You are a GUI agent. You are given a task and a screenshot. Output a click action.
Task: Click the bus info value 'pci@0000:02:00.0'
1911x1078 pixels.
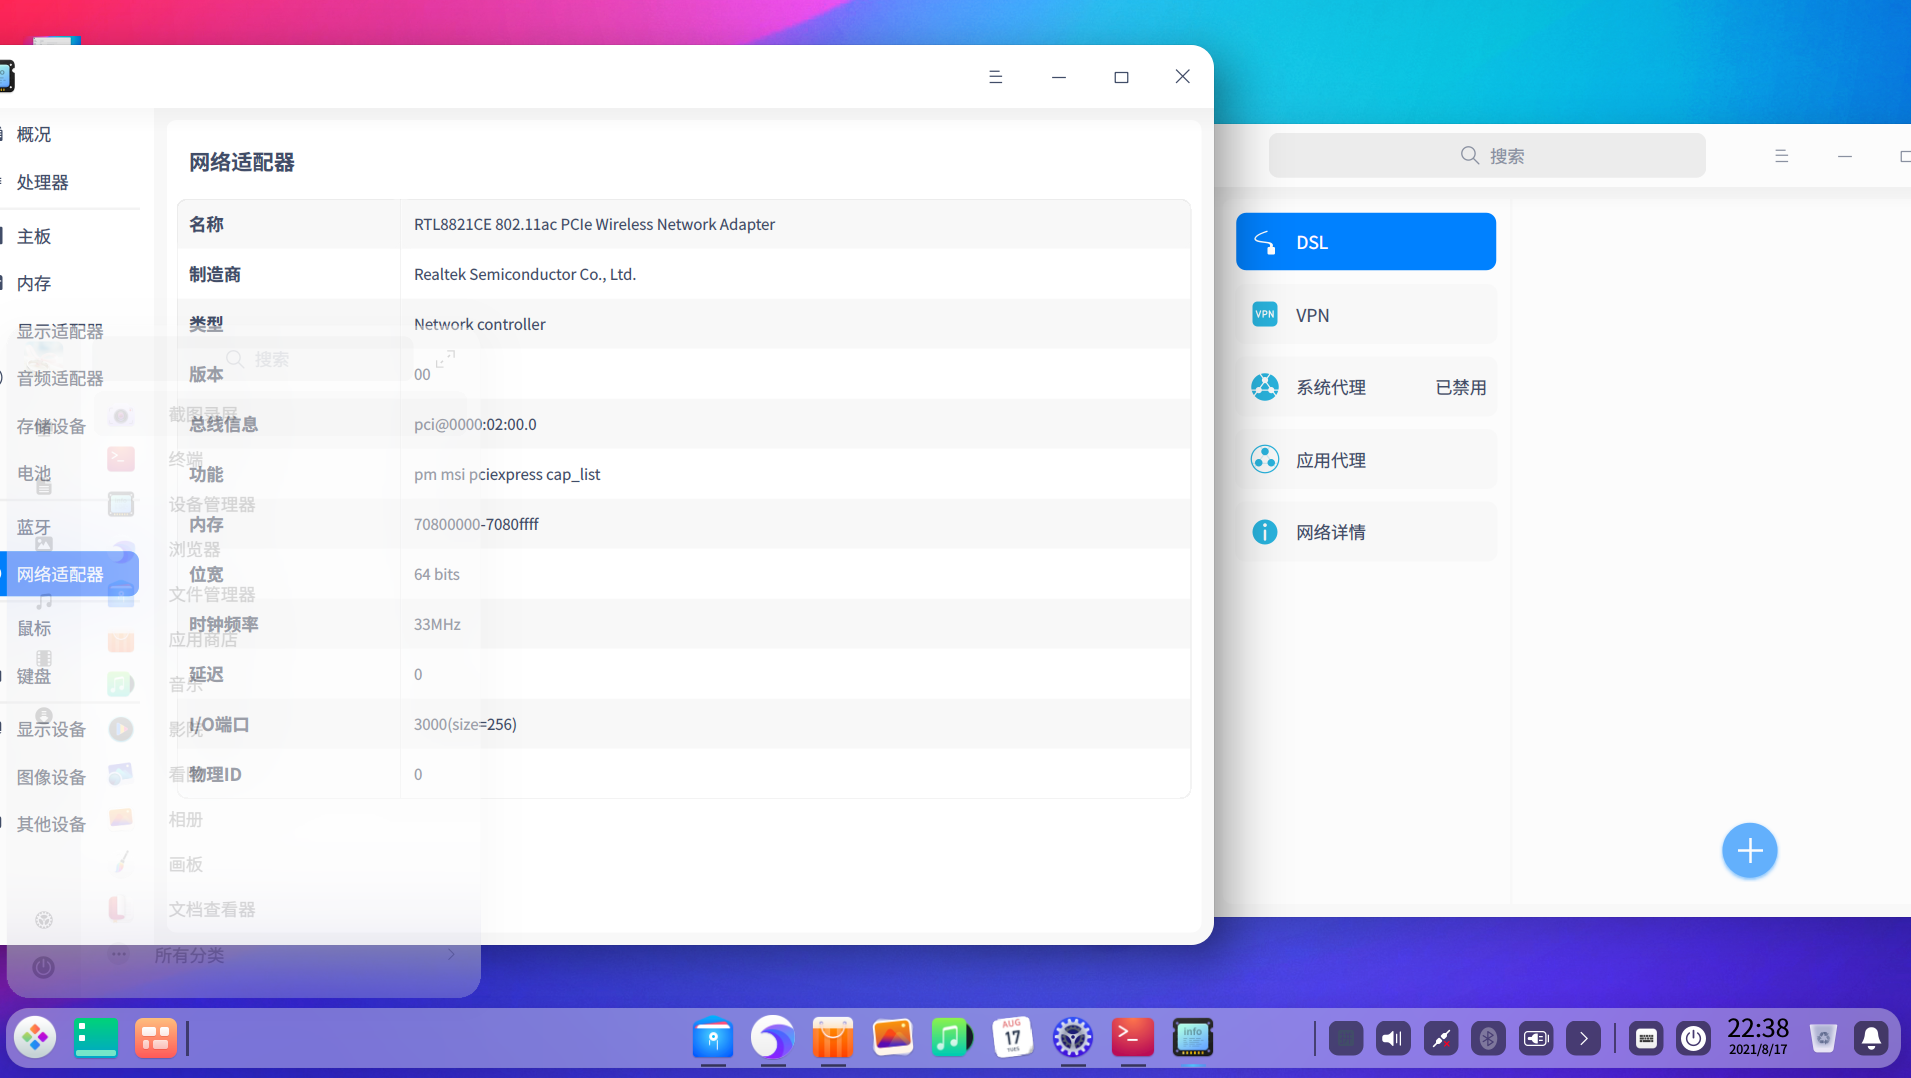pos(475,424)
